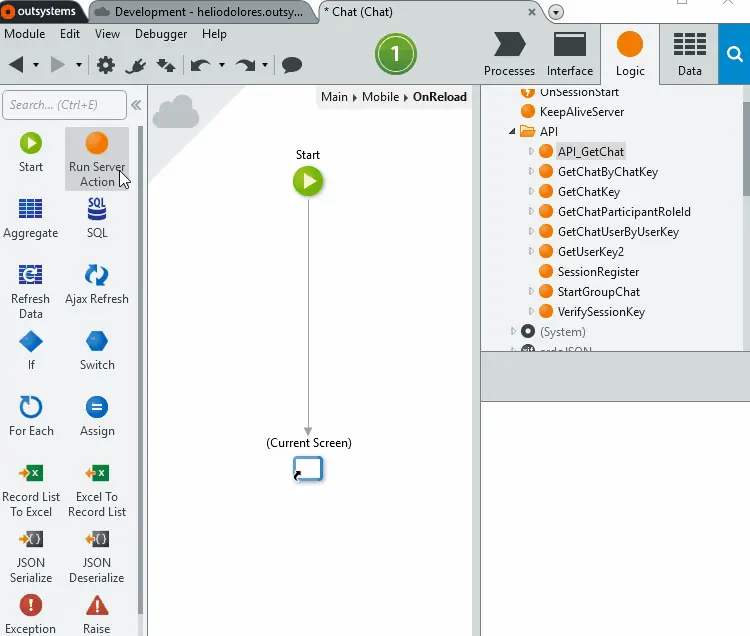Switch to the Logic tab

pyautogui.click(x=630, y=54)
